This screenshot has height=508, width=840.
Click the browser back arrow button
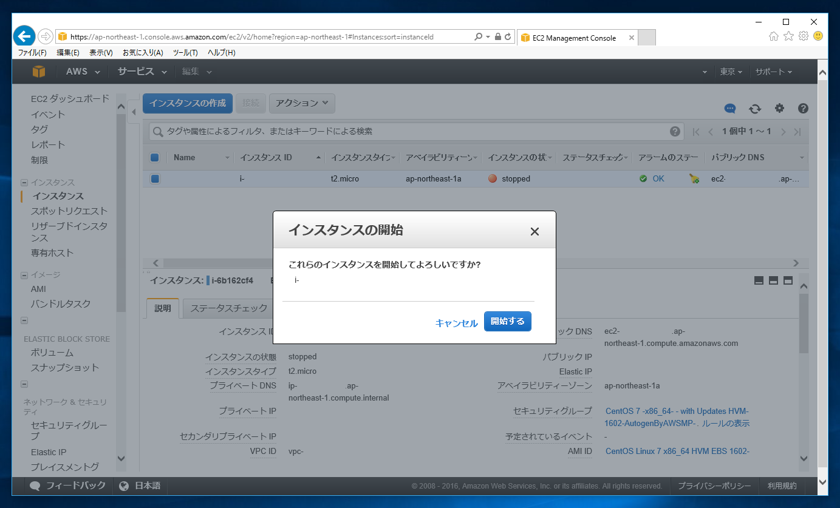[x=24, y=36]
